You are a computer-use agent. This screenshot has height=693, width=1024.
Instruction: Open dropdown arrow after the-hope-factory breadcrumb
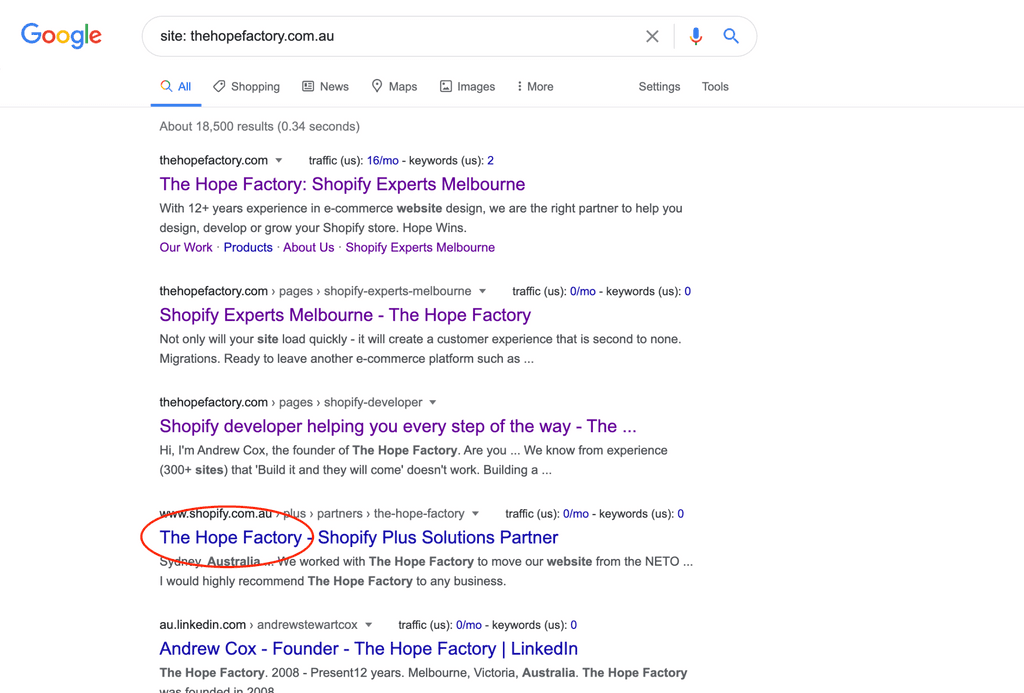[x=475, y=514]
